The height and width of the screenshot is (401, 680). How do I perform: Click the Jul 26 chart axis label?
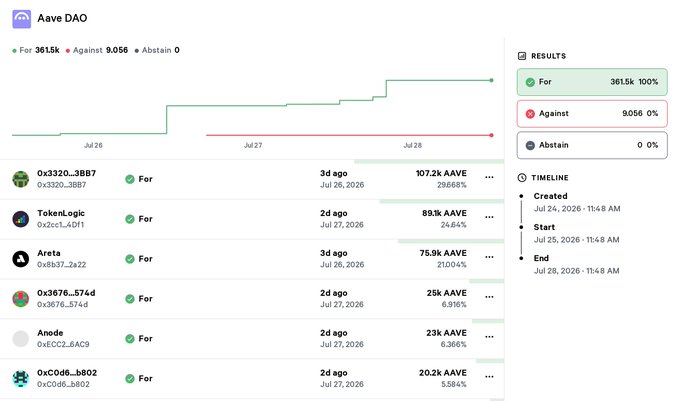pos(93,145)
